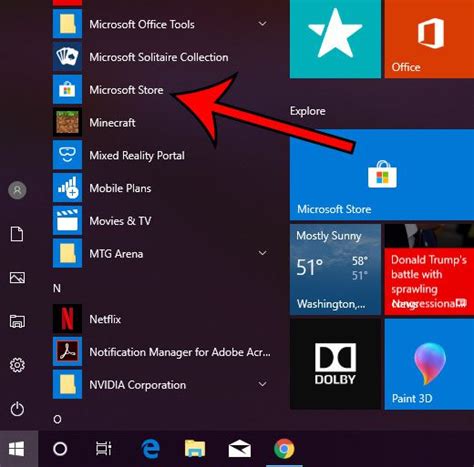
Task: Open Mobile Plans signal bars icon
Action: coord(67,188)
